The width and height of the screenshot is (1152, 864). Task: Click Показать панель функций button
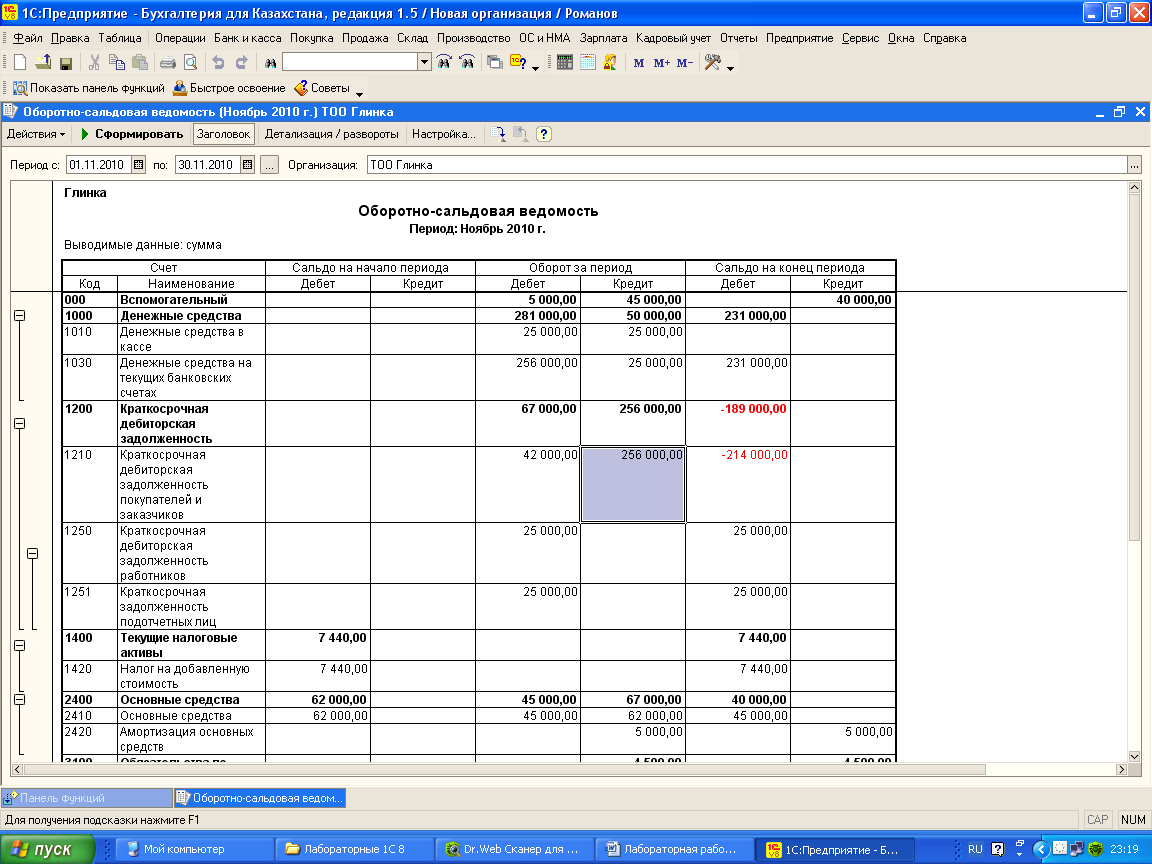[89, 88]
